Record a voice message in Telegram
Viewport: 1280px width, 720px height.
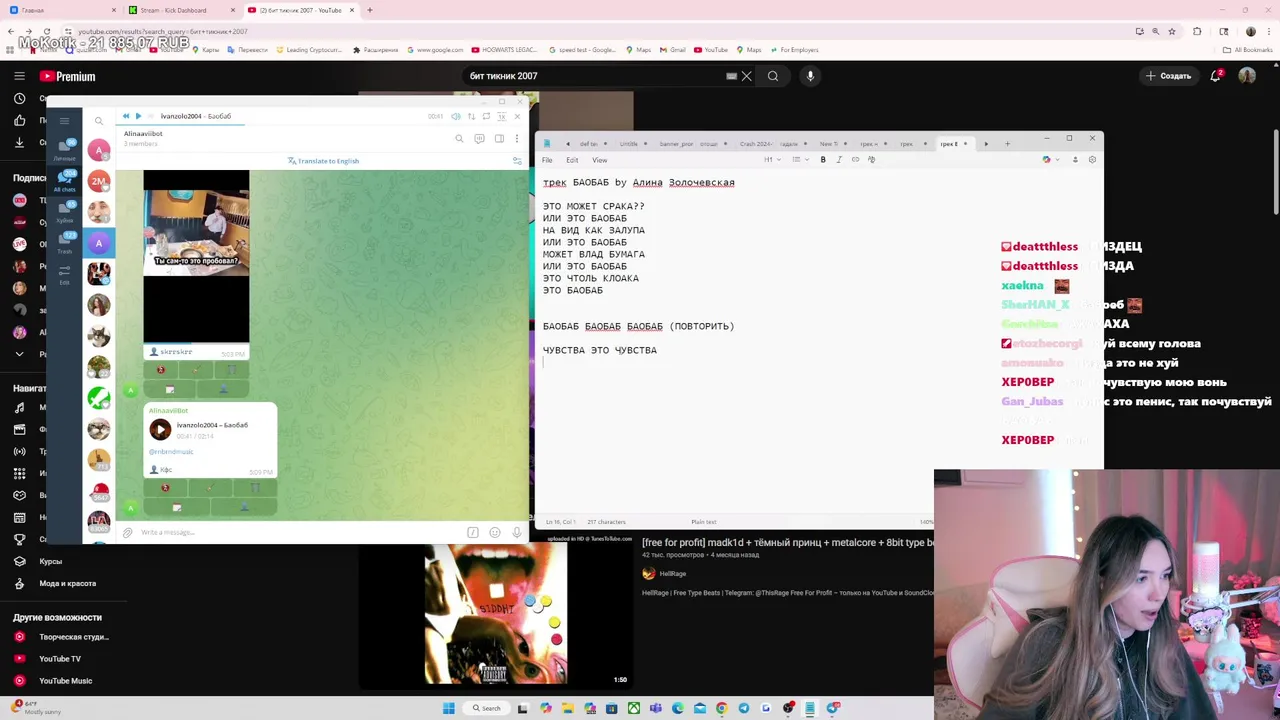pyautogui.click(x=516, y=533)
